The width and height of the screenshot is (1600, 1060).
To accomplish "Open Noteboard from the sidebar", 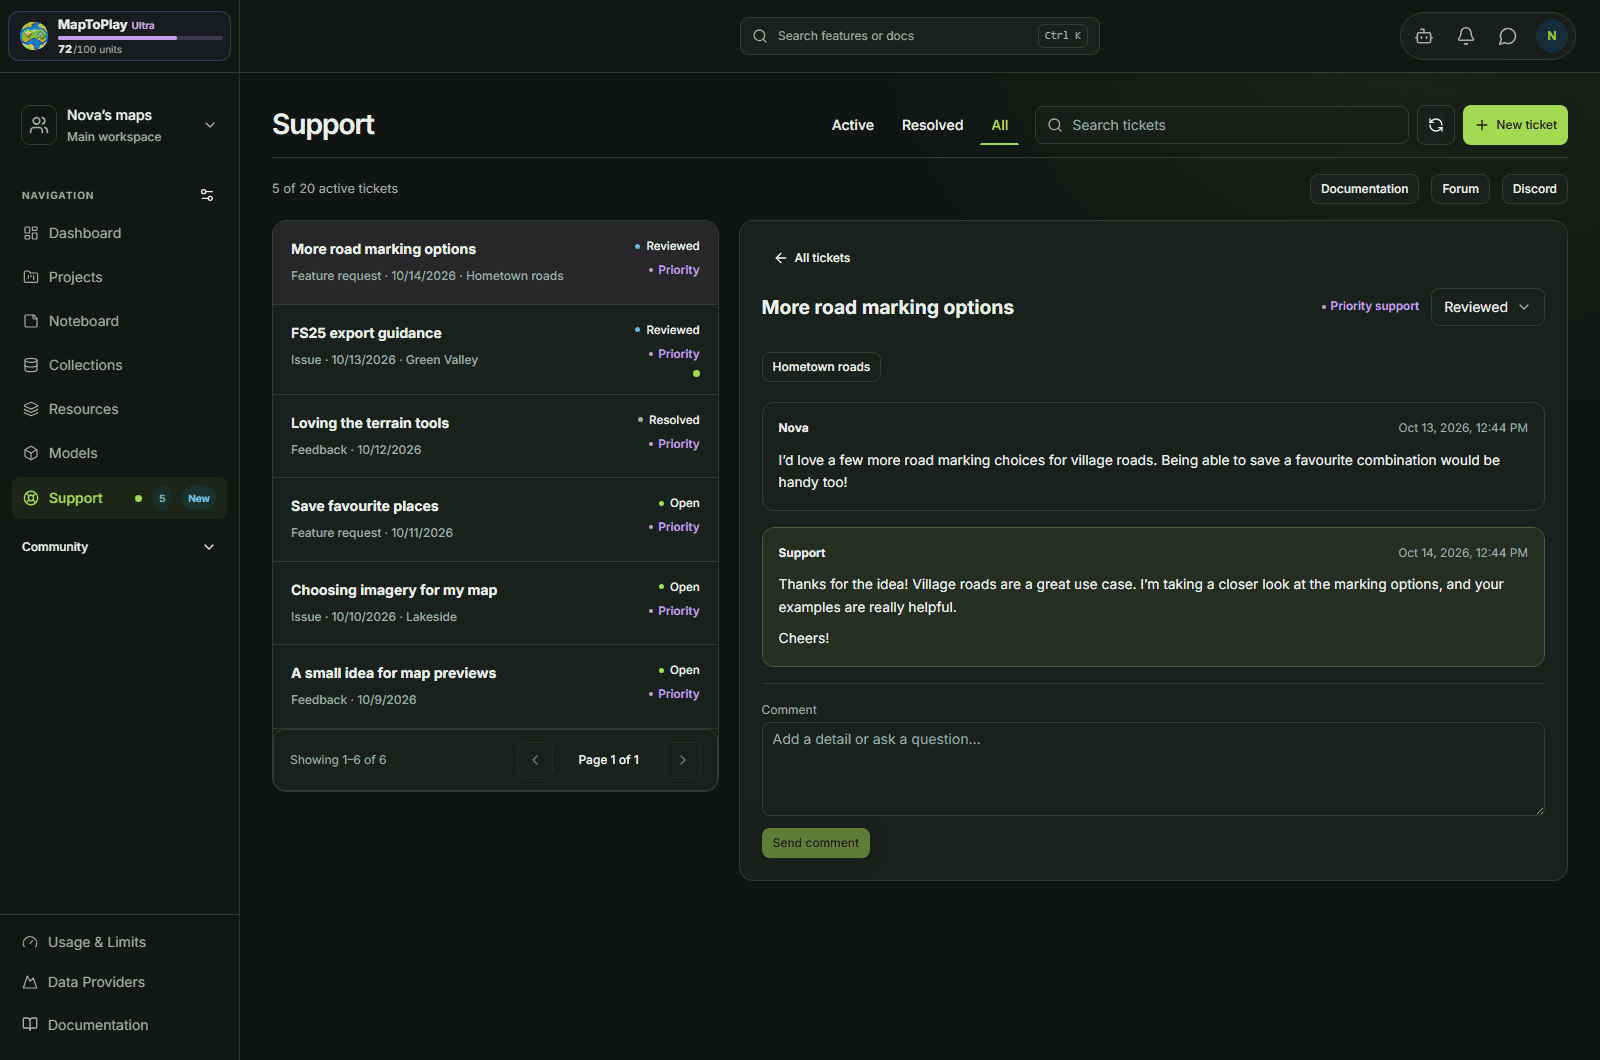I will 119,321.
